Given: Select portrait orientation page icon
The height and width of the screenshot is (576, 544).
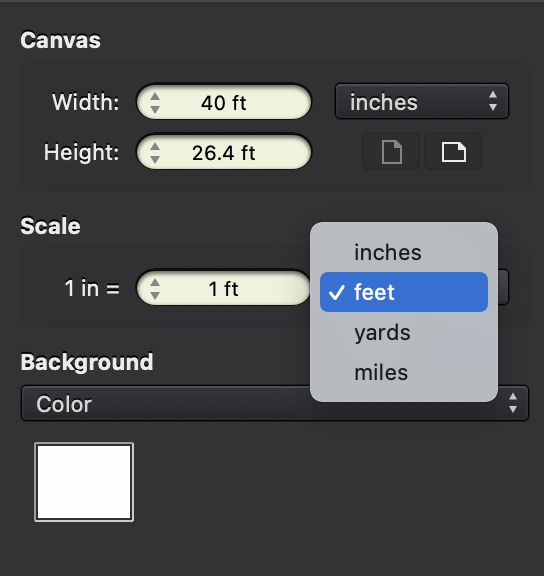Looking at the screenshot, I should coord(391,152).
